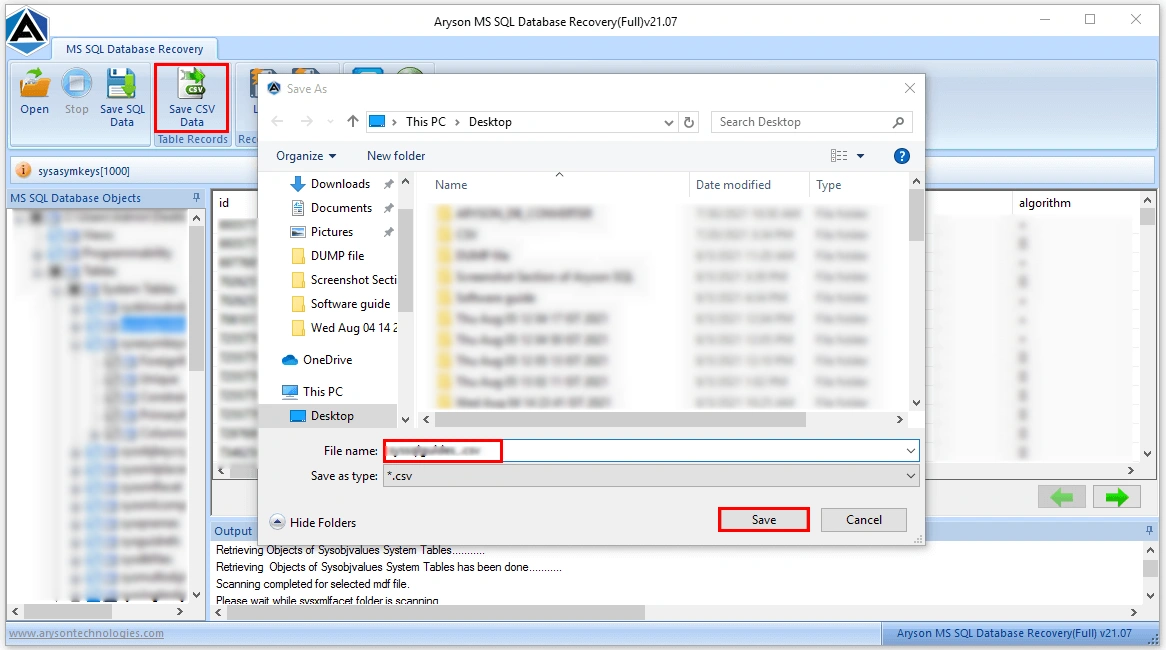
Task: Click the Save button
Action: (x=764, y=520)
